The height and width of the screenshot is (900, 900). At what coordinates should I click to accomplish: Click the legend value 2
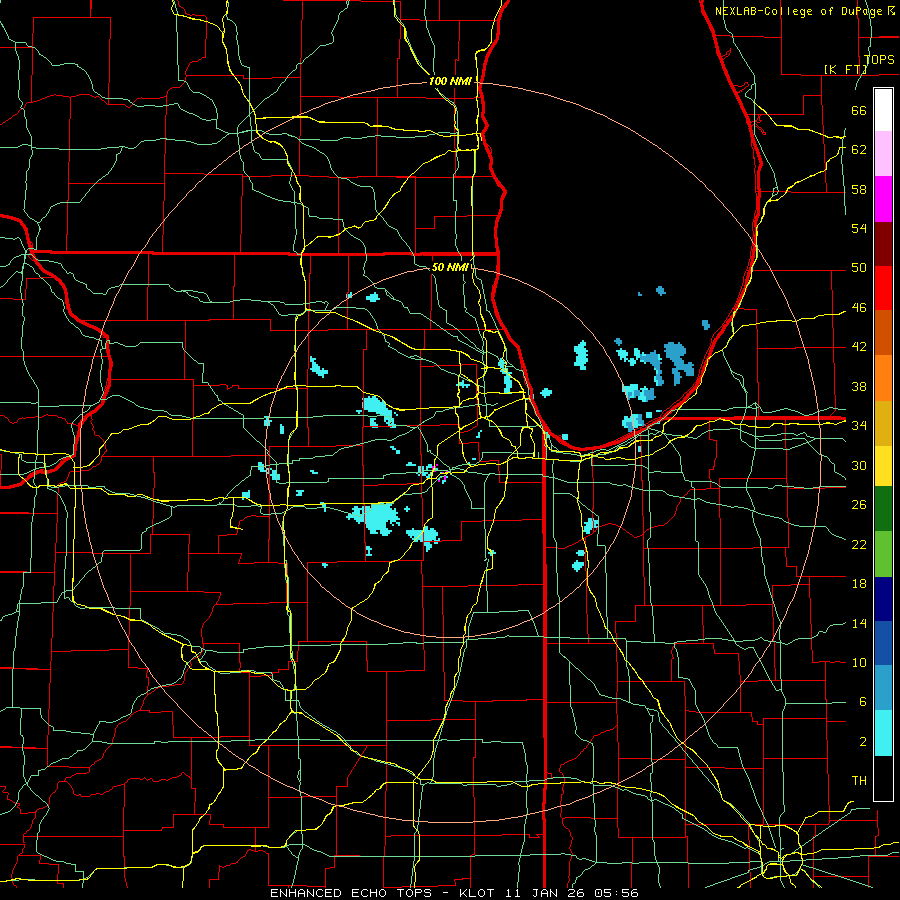(x=863, y=742)
